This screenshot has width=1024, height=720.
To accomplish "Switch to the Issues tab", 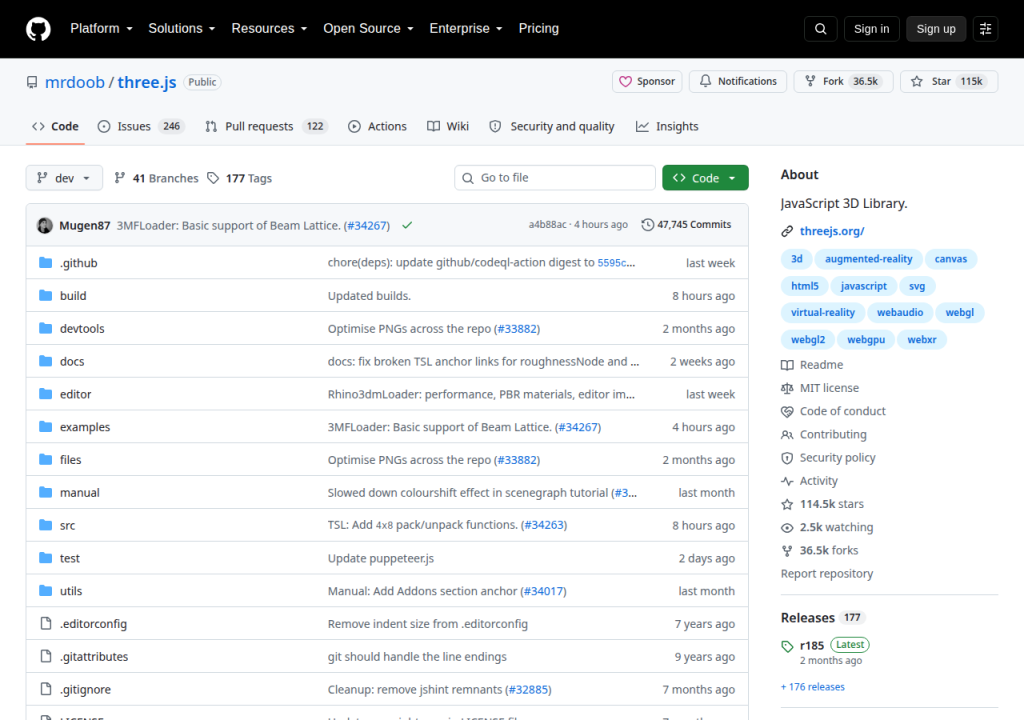I will 140,126.
